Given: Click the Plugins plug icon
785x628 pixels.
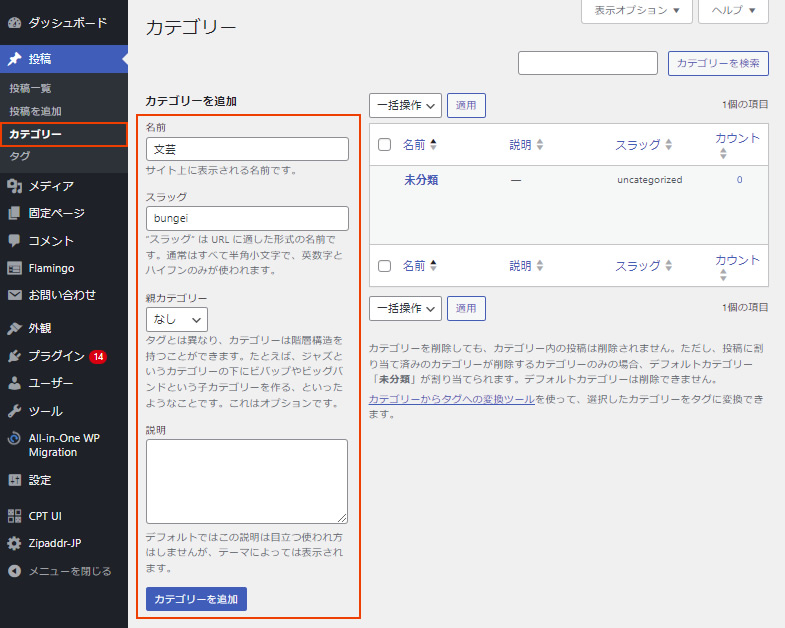Looking at the screenshot, I should (x=14, y=356).
